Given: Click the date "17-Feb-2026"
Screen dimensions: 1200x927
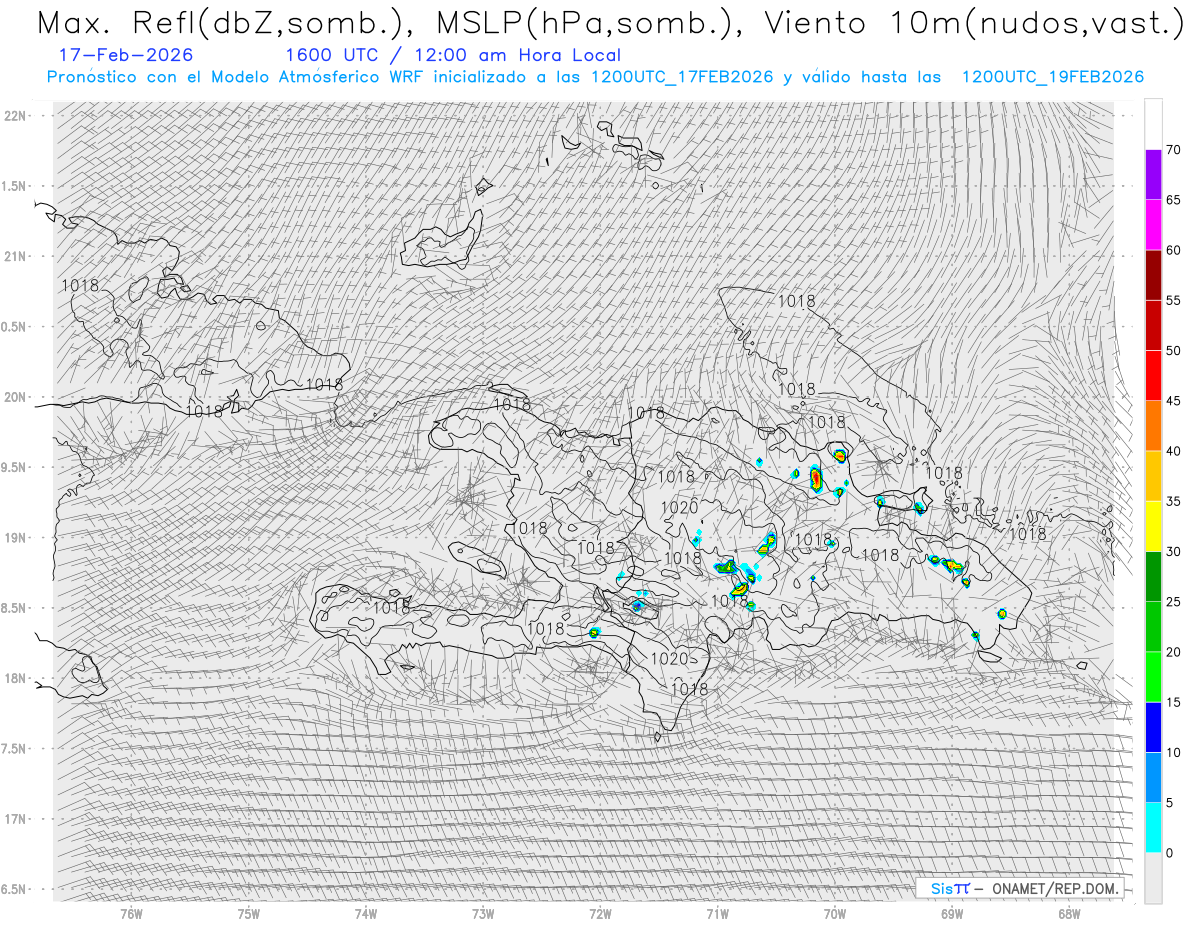Looking at the screenshot, I should pyautogui.click(x=126, y=55).
